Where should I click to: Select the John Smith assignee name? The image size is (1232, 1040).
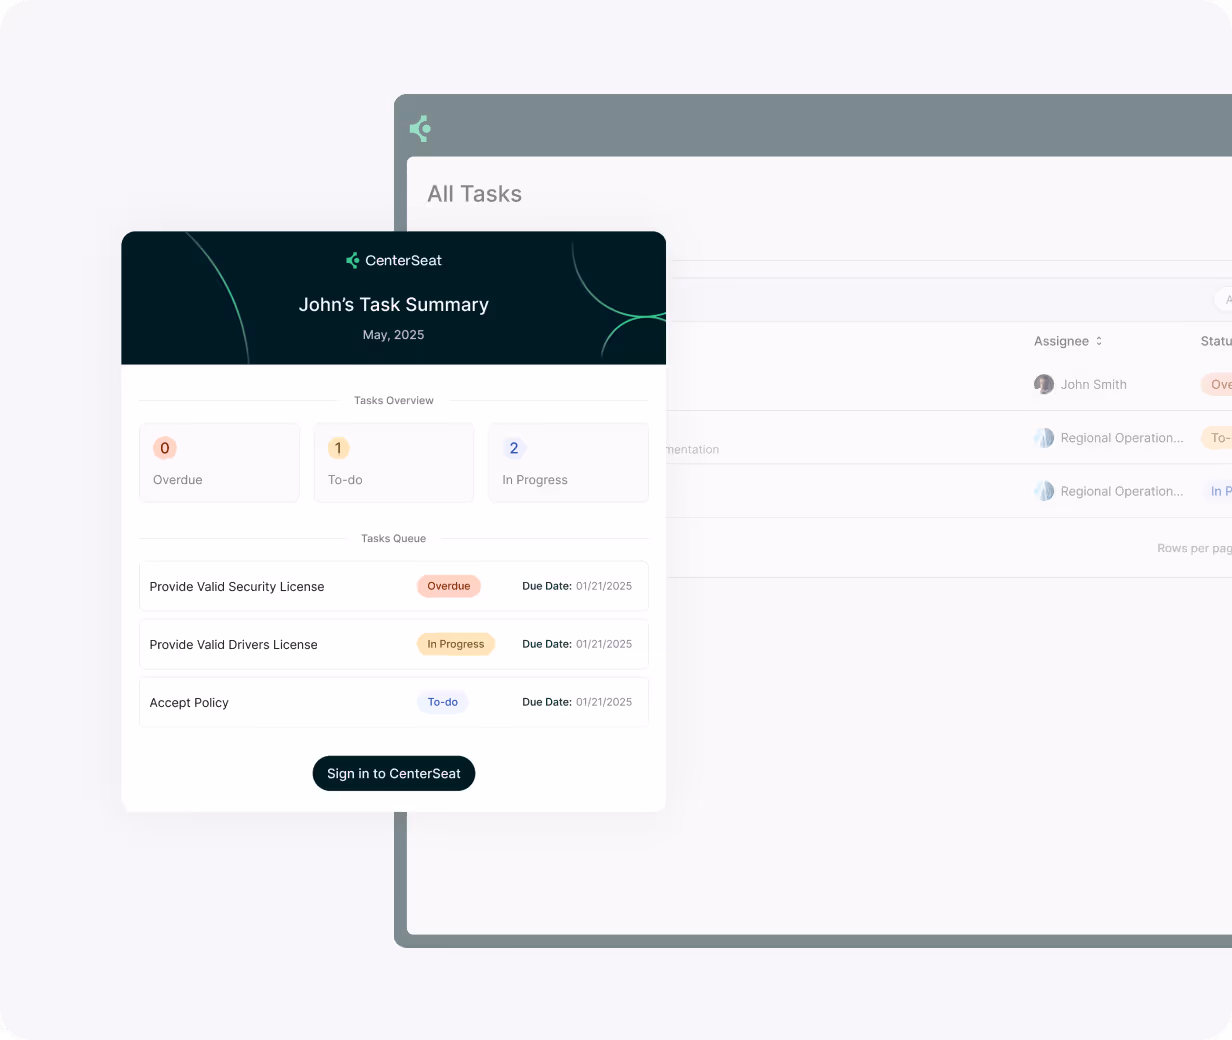(x=1094, y=384)
